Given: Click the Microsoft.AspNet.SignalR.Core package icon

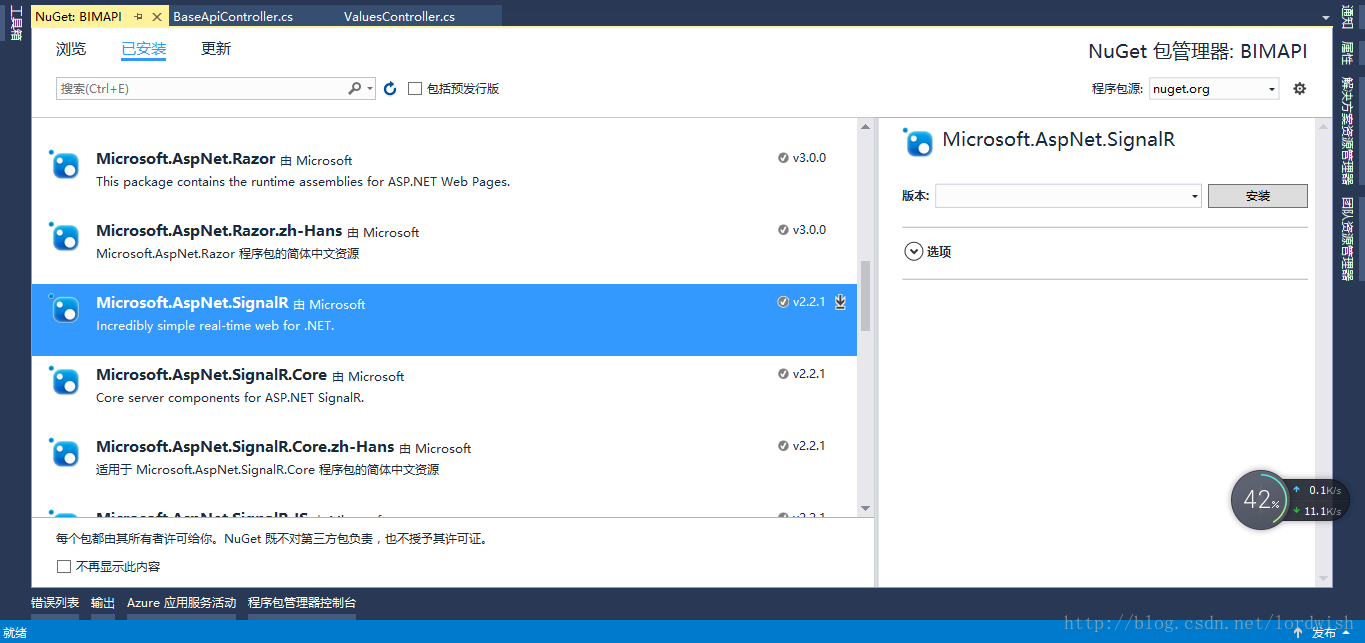Looking at the screenshot, I should [65, 381].
